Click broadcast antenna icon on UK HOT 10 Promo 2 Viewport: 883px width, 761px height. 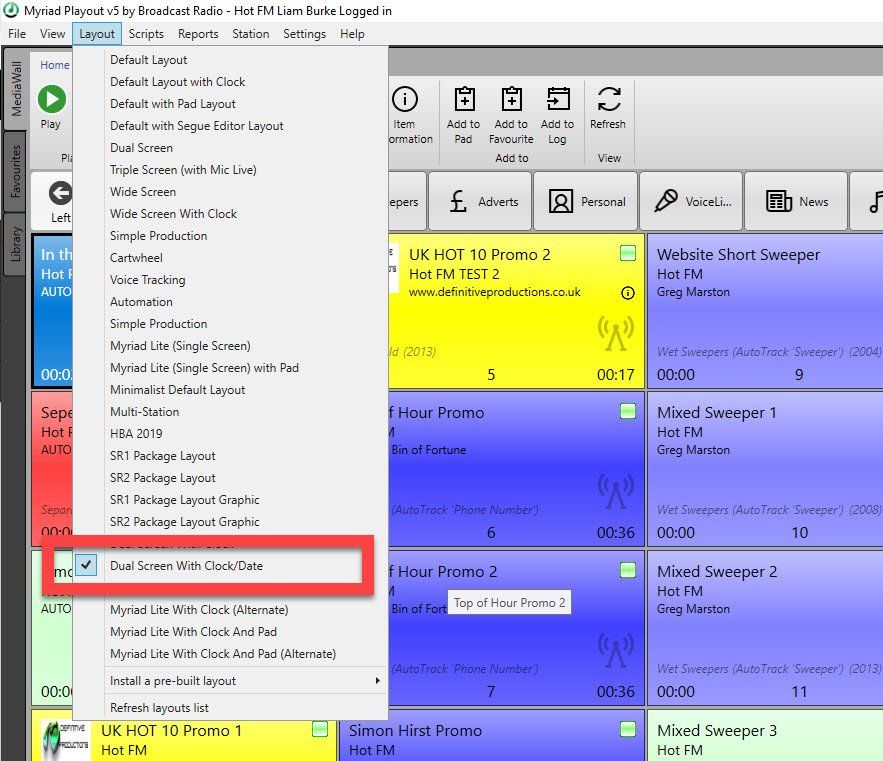pyautogui.click(x=616, y=333)
